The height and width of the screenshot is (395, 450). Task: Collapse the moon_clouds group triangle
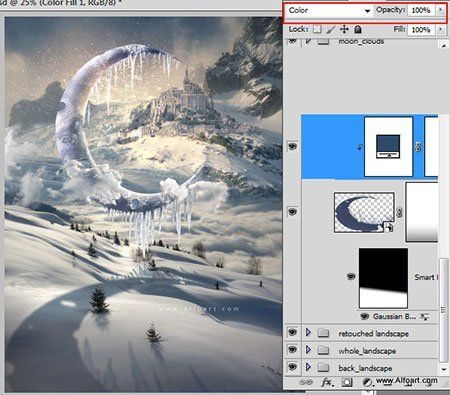(x=308, y=41)
